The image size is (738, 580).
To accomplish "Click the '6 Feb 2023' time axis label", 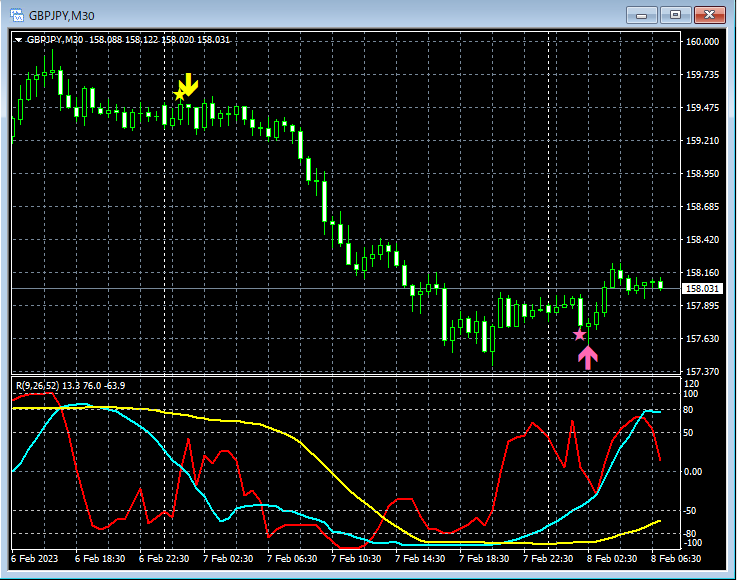I will pyautogui.click(x=34, y=558).
